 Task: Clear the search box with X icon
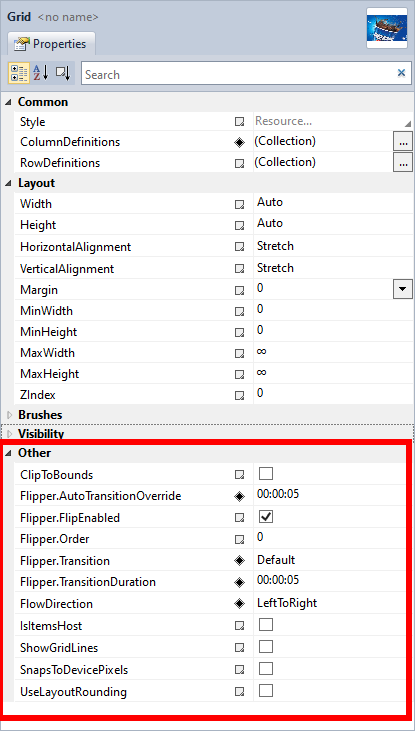[x=401, y=72]
